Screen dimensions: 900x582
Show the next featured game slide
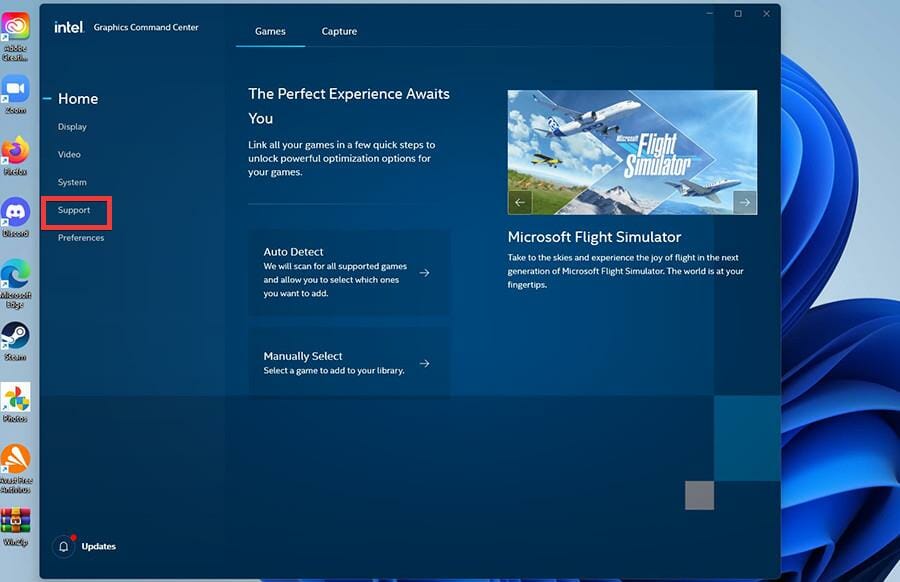click(x=745, y=203)
